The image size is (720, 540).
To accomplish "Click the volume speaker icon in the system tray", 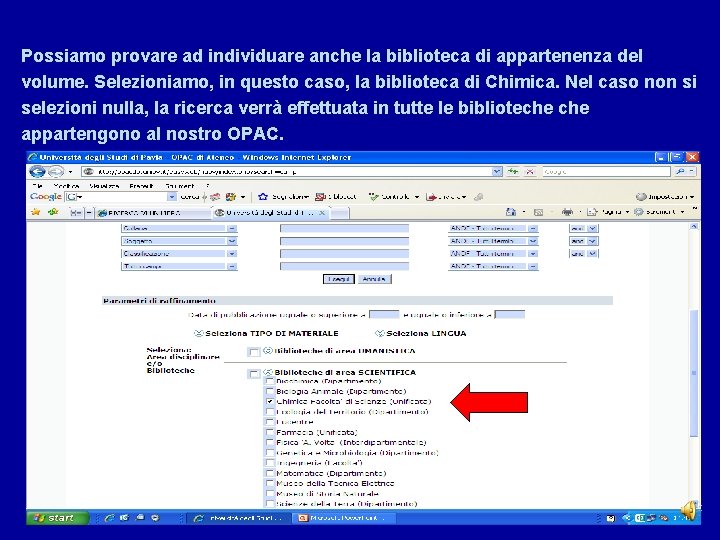I will click(x=688, y=511).
